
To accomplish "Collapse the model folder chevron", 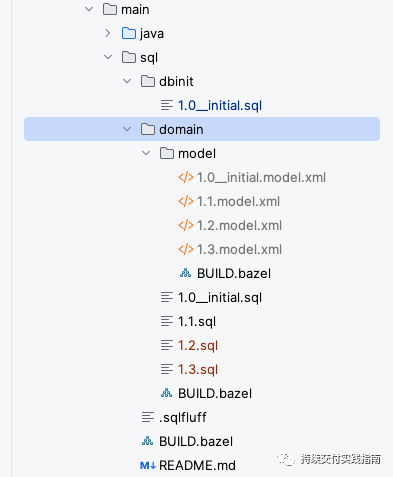I will [146, 153].
